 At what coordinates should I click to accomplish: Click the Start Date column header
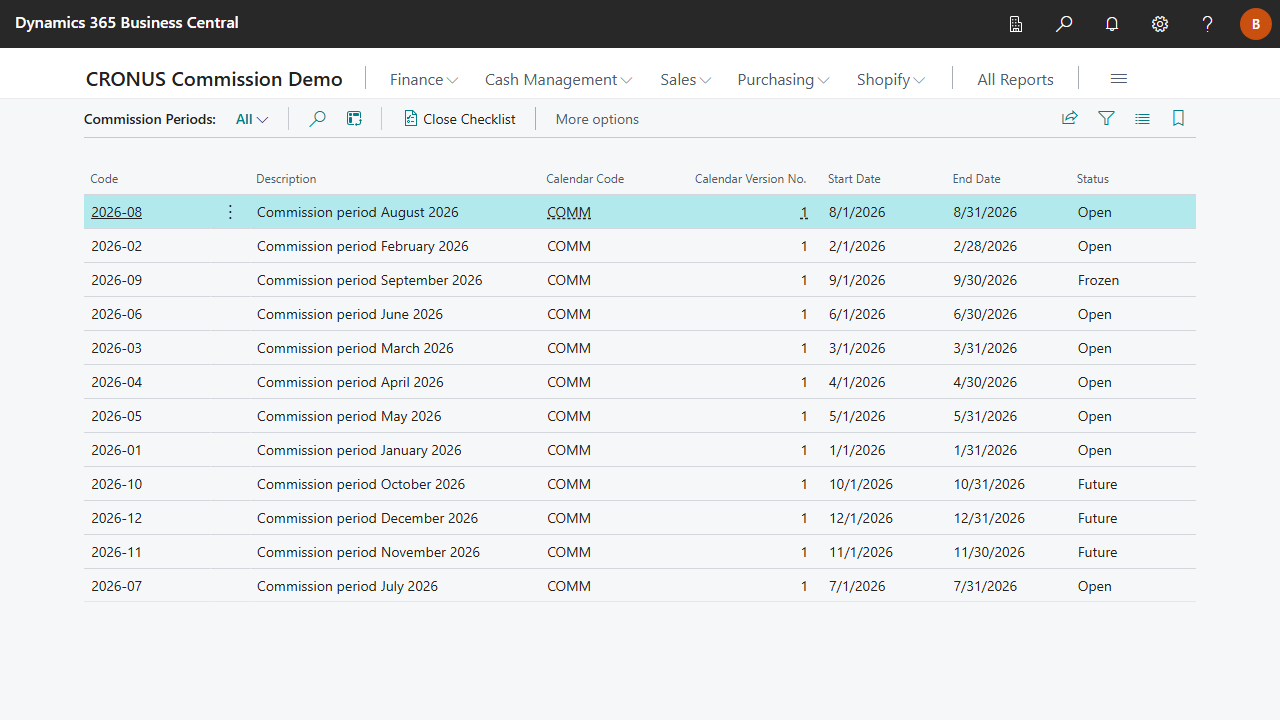tap(854, 179)
